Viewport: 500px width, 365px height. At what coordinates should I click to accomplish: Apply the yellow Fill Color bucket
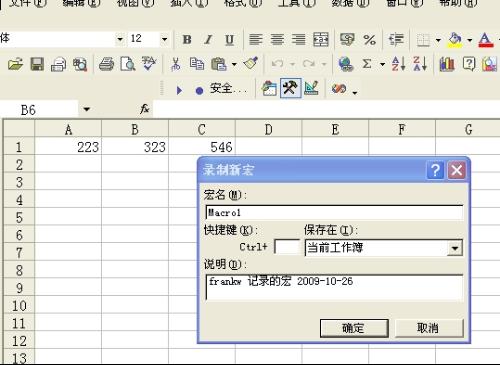455,40
